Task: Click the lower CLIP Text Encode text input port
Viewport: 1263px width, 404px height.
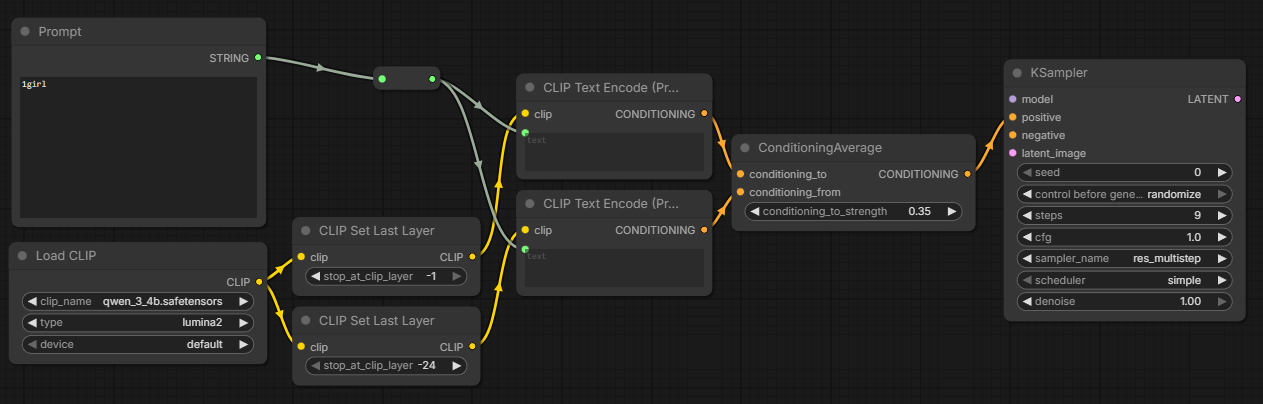Action: click(x=525, y=248)
